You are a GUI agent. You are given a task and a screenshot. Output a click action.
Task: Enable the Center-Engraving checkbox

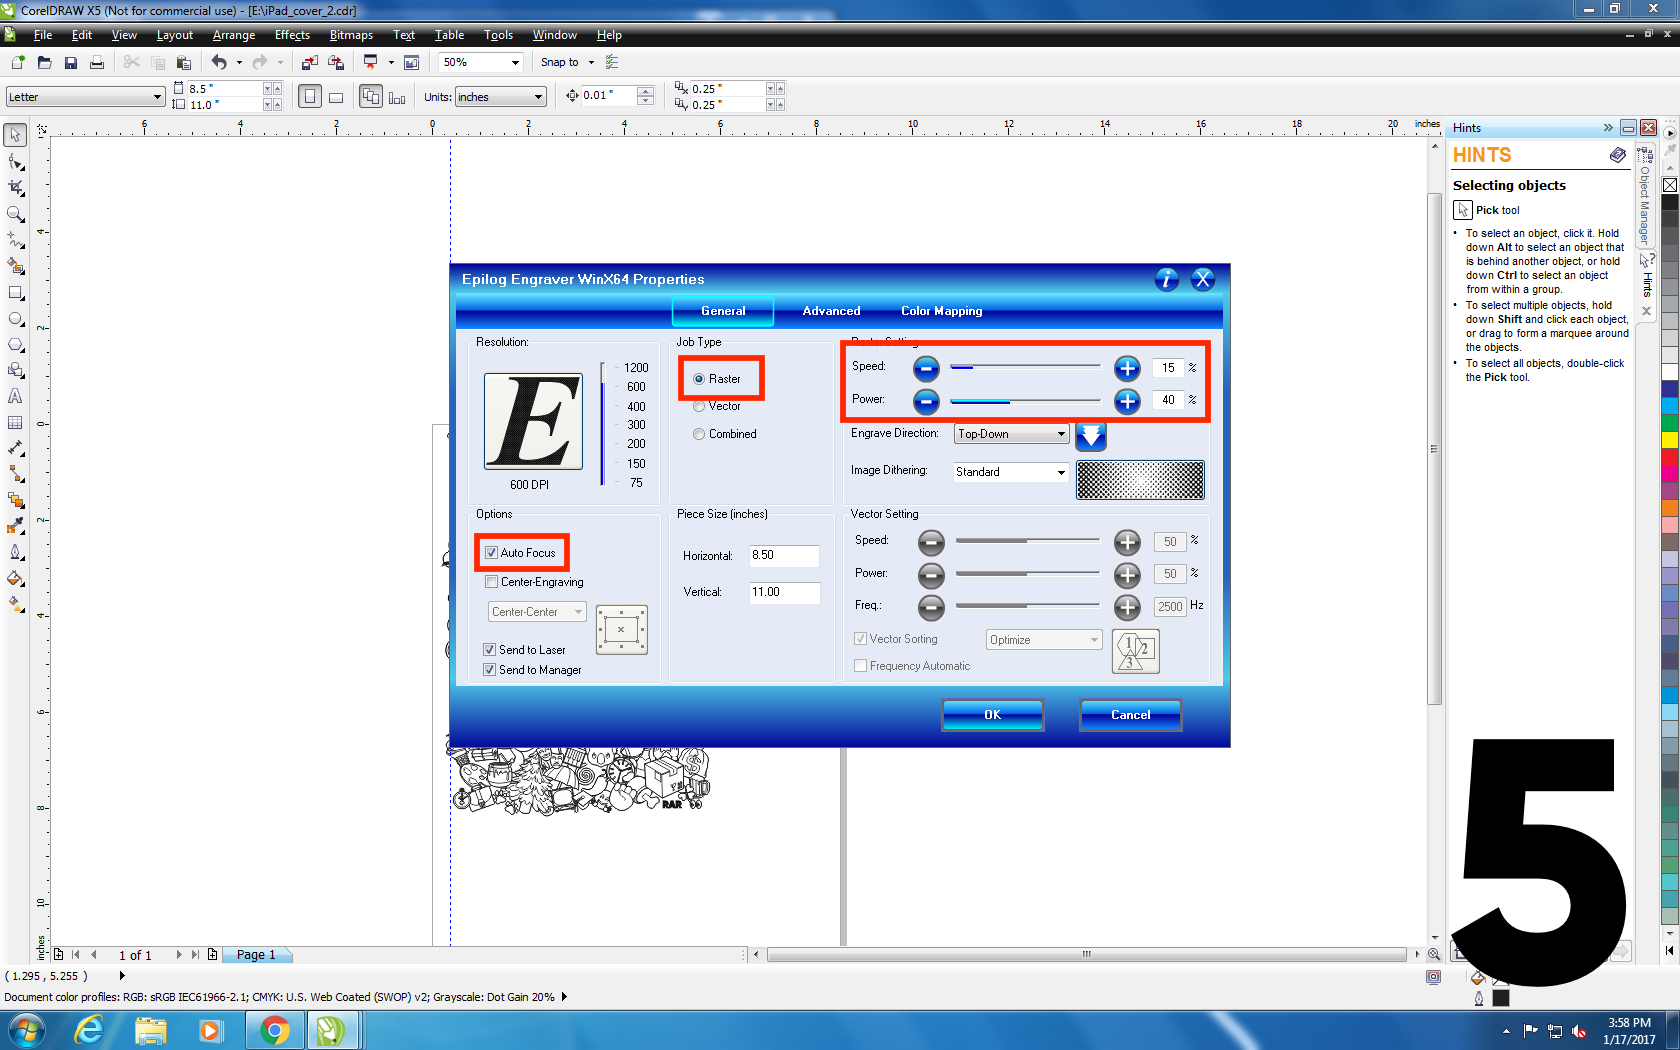tap(491, 581)
